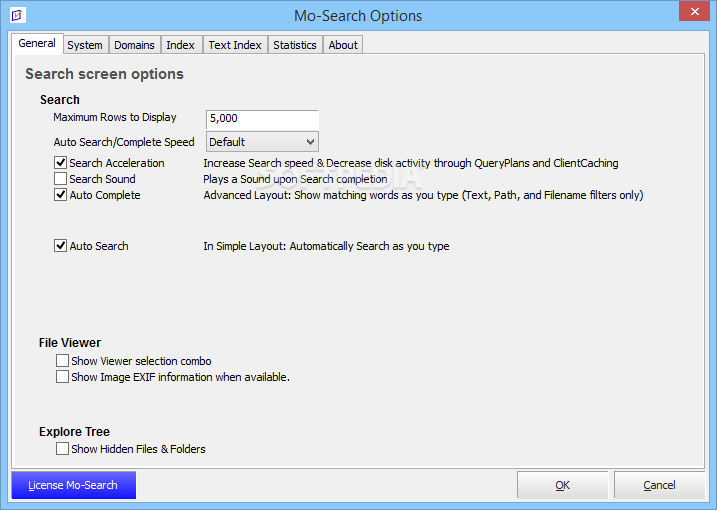Click the Mo-Search app icon in title bar
The width and height of the screenshot is (717, 510).
(x=17, y=15)
